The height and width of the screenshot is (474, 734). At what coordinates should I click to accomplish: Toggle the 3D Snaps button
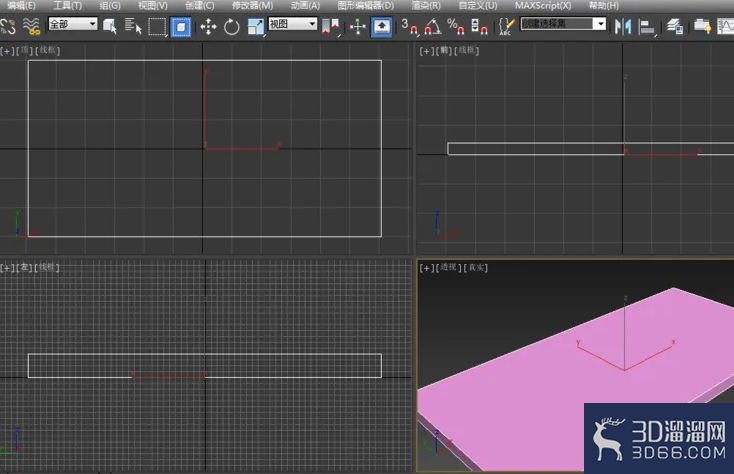(410, 27)
